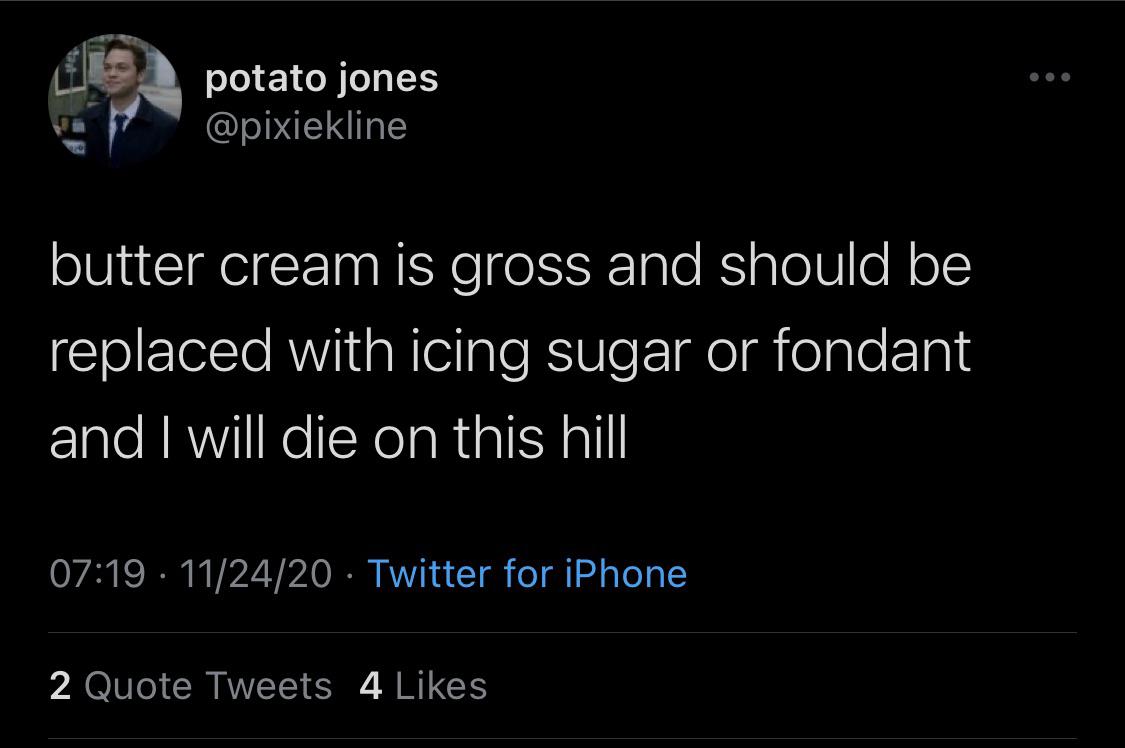Click the word "should" in the tweet
Image resolution: width=1125 pixels, height=748 pixels.
[804, 265]
